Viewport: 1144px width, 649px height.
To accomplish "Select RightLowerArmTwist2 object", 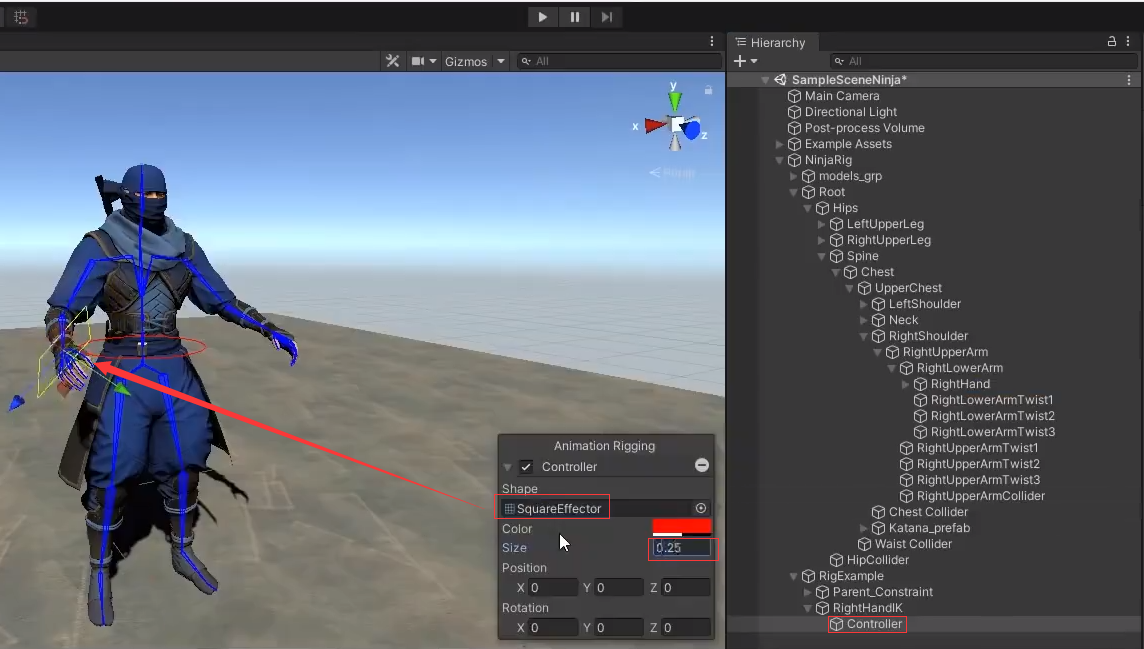I will coord(992,416).
